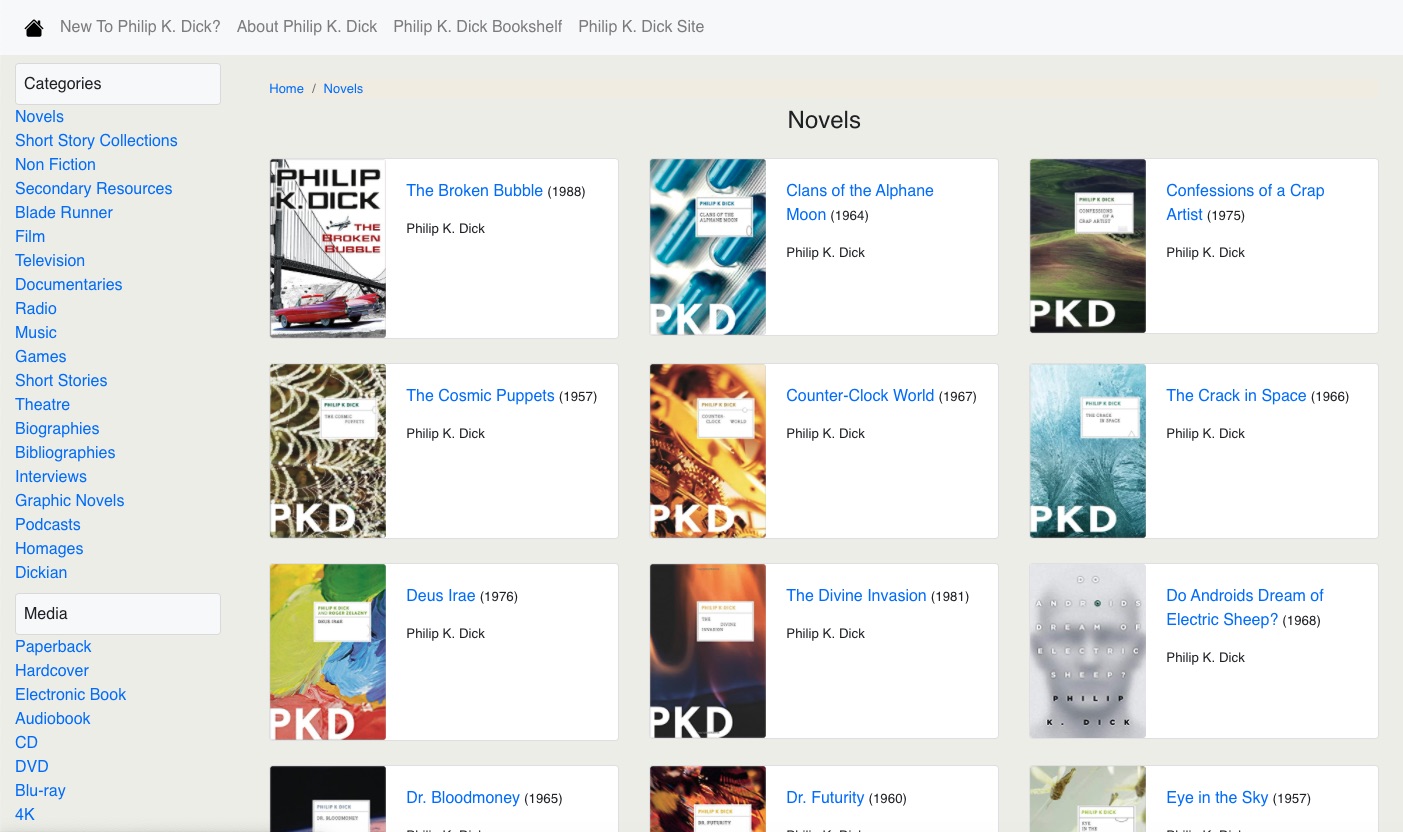The height and width of the screenshot is (832, 1403).
Task: Open "Dr. Bloodmoney" from the novel list
Action: tap(463, 797)
